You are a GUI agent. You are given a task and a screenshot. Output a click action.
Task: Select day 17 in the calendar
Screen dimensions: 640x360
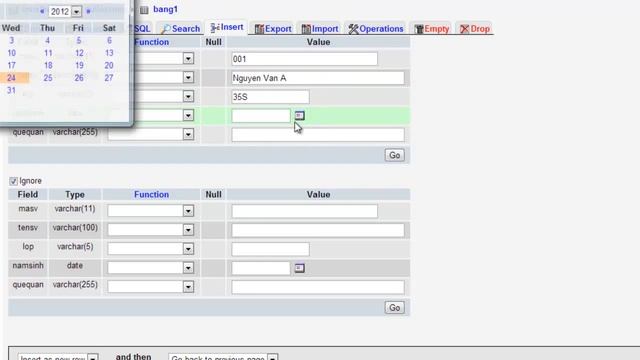tap(11, 65)
